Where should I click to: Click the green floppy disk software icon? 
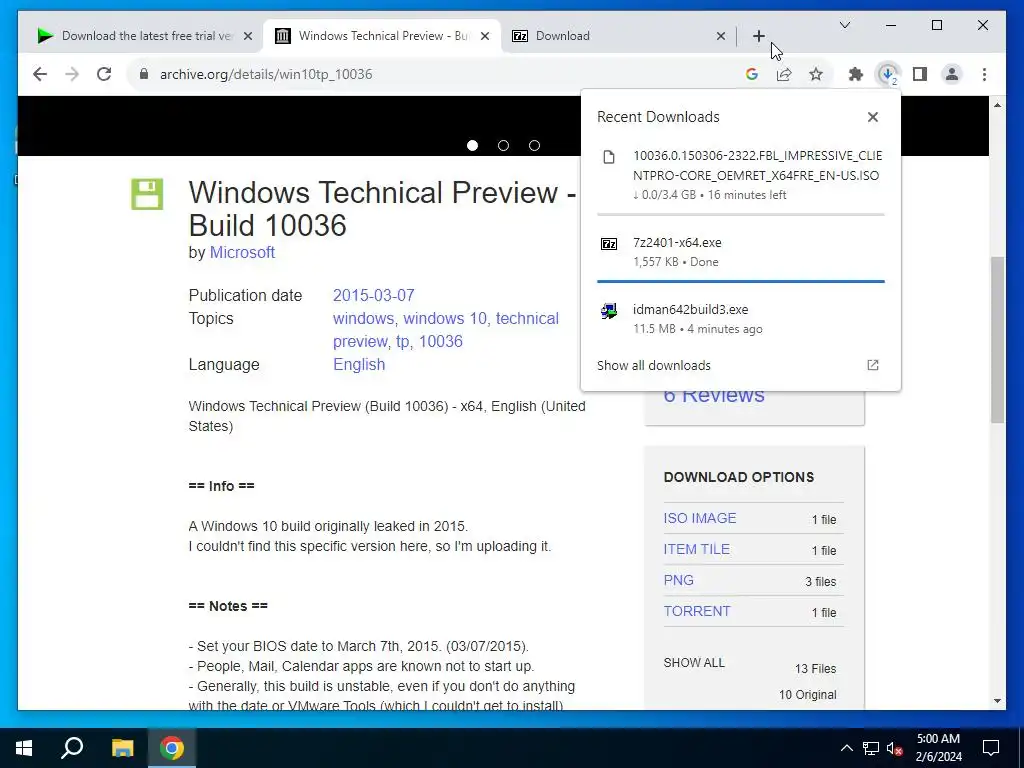pyautogui.click(x=147, y=194)
